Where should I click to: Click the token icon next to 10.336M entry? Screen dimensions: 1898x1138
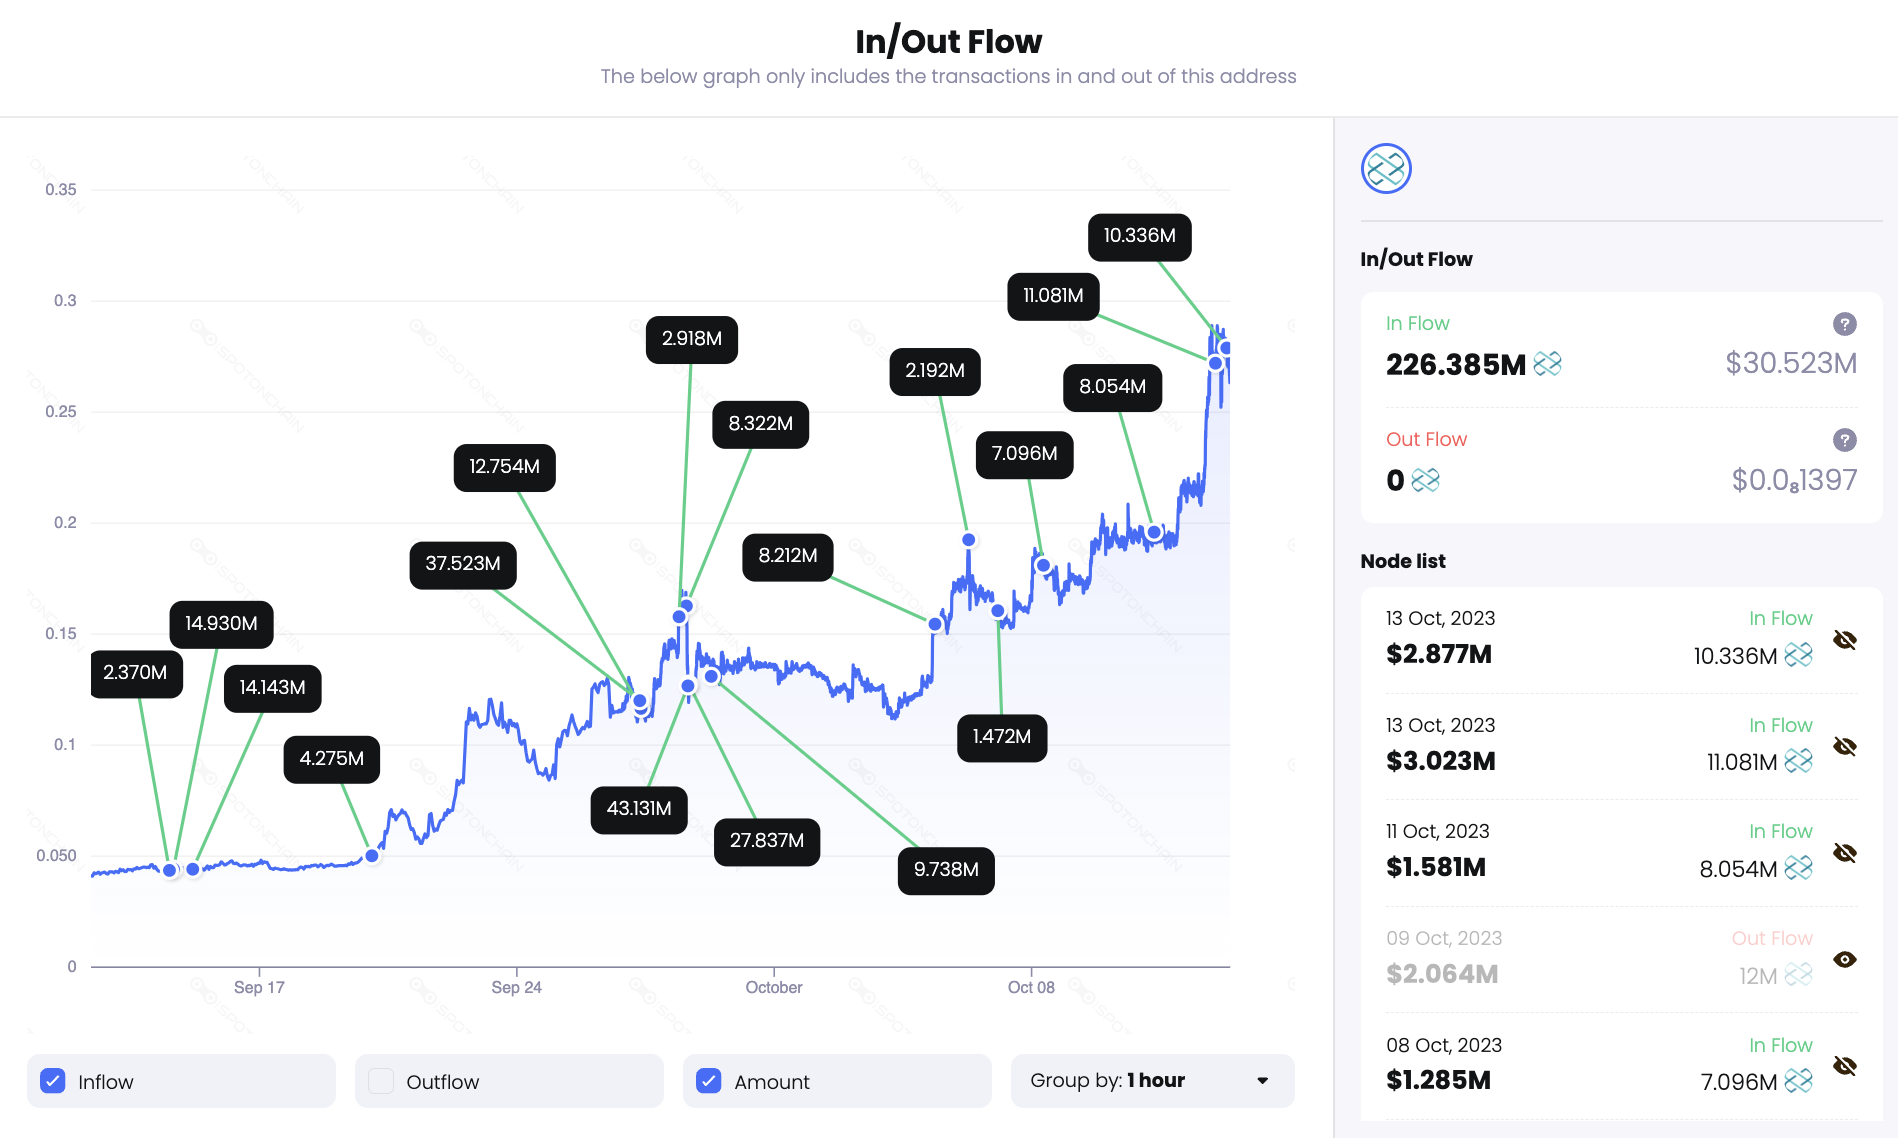(1800, 655)
